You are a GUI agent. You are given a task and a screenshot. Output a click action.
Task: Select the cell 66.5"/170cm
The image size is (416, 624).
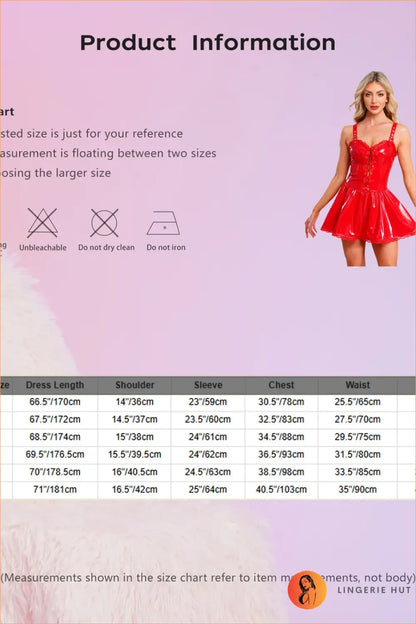(x=55, y=402)
